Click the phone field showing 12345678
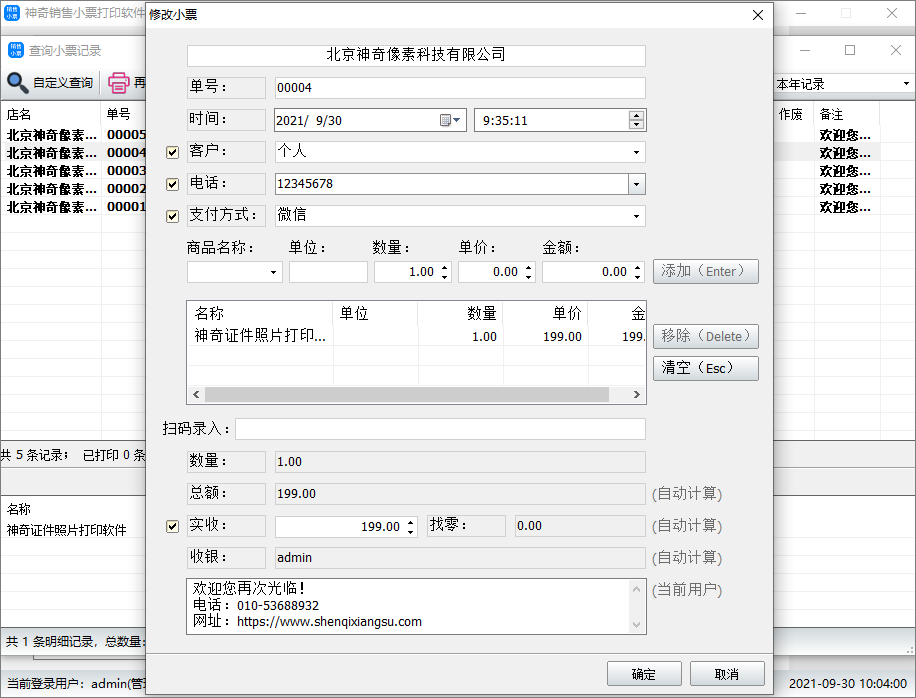This screenshot has width=916, height=698. [x=452, y=185]
